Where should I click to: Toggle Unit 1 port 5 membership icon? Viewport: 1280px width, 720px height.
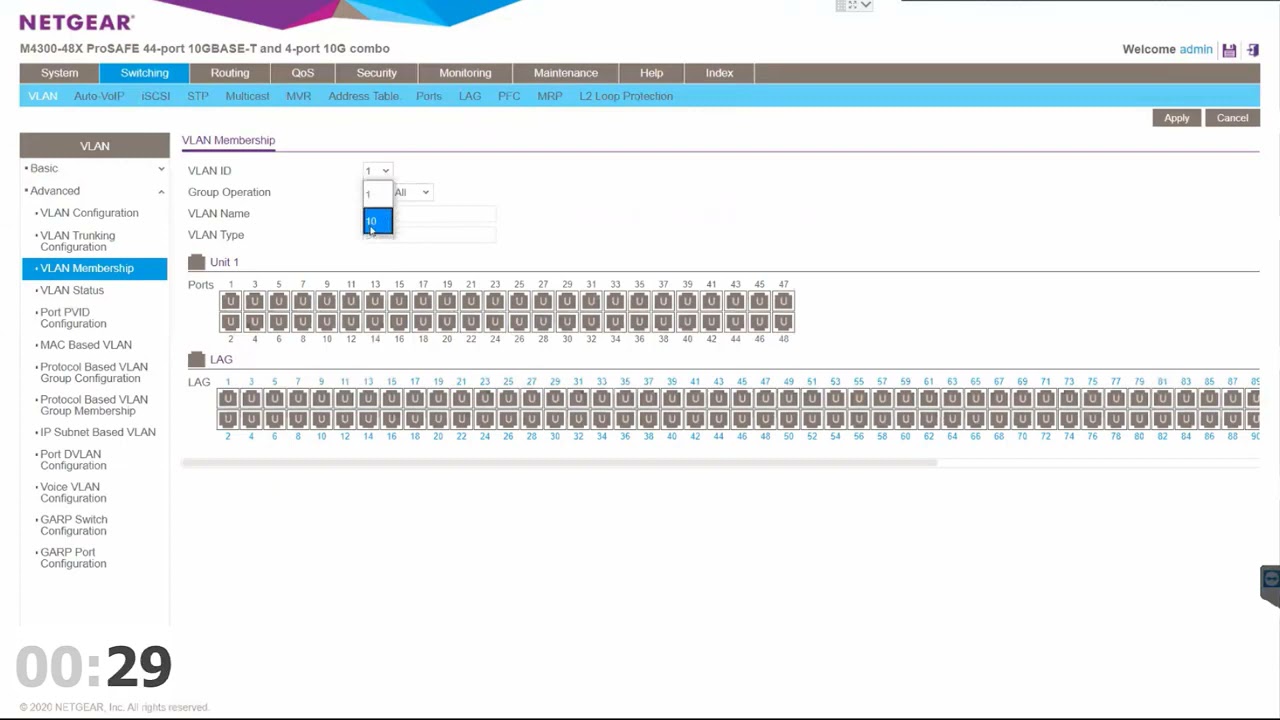pos(278,301)
